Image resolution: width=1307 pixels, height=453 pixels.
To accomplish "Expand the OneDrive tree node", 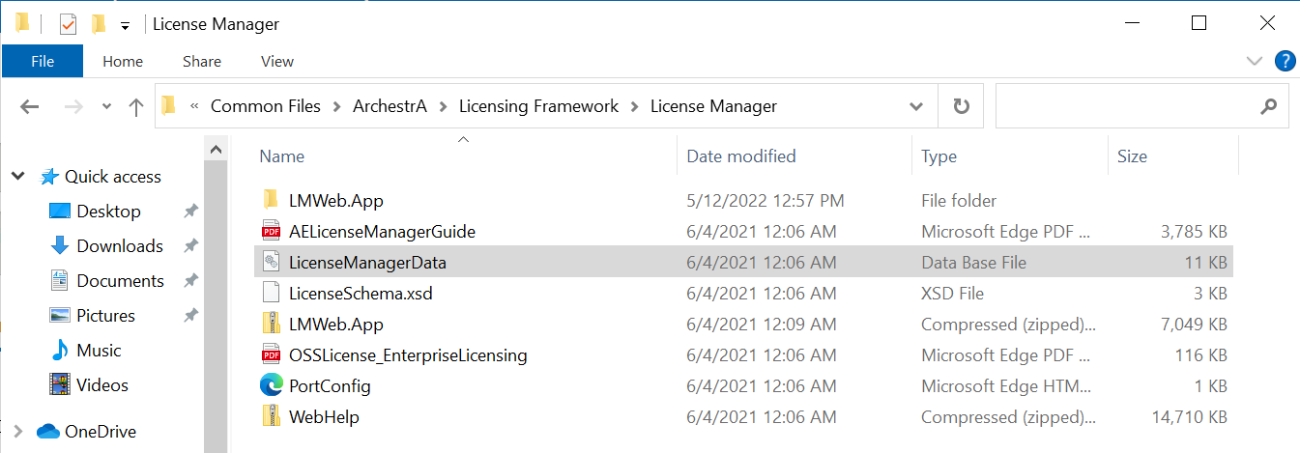I will coord(18,432).
